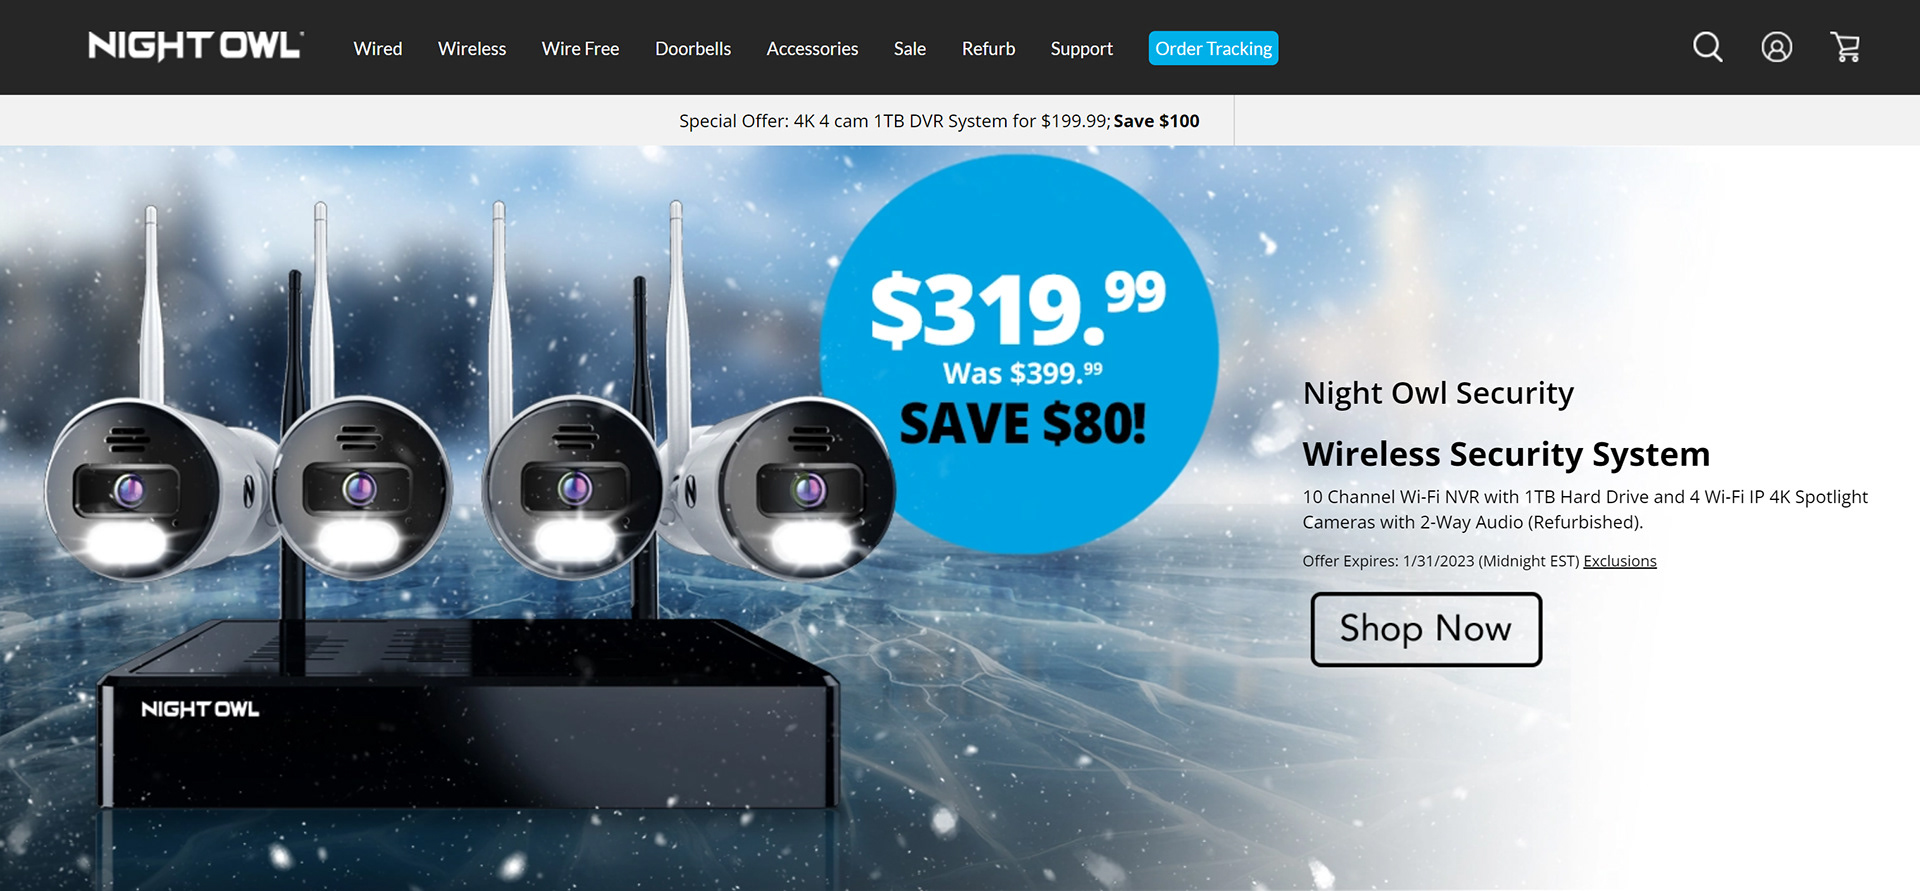Open the Refurb section
The image size is (1920, 891).
point(988,48)
